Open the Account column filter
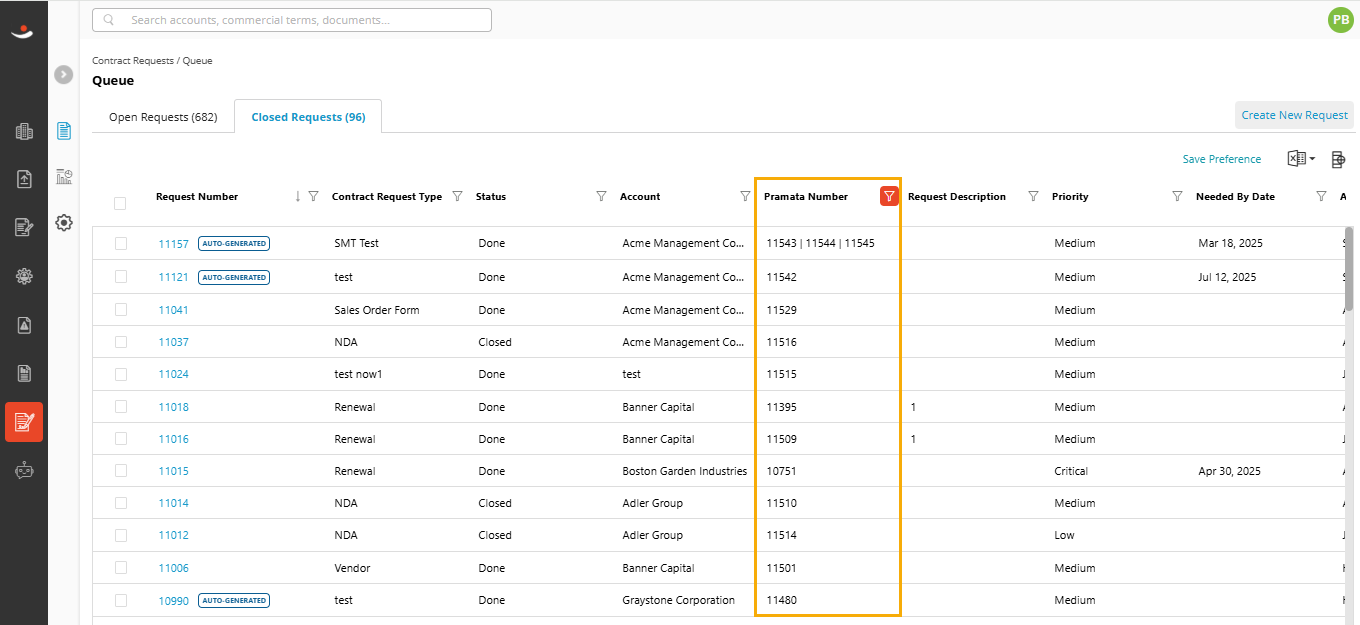The height and width of the screenshot is (625, 1360). pos(745,196)
